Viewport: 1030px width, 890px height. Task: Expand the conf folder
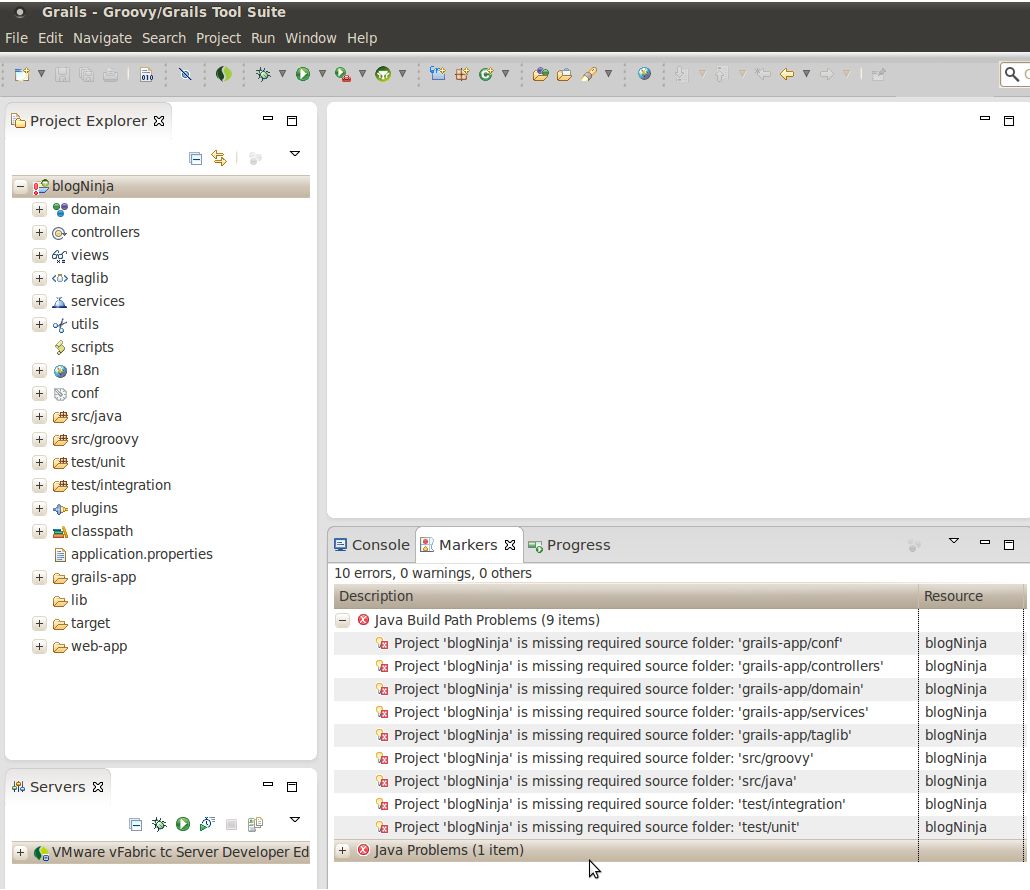click(x=39, y=393)
